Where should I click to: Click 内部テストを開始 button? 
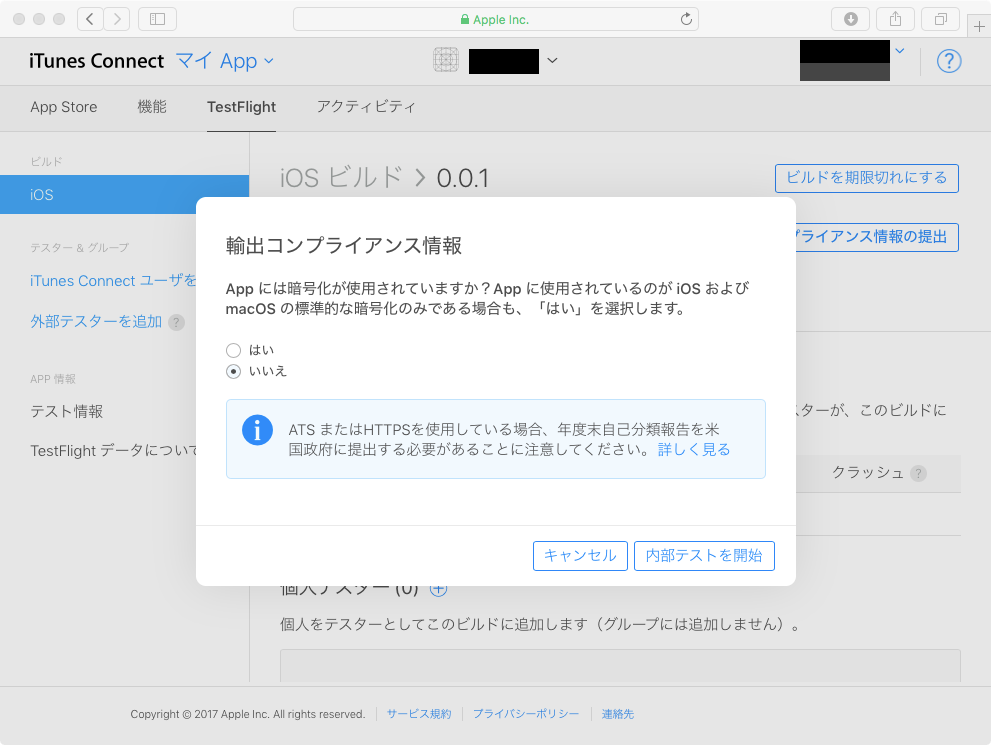[704, 555]
